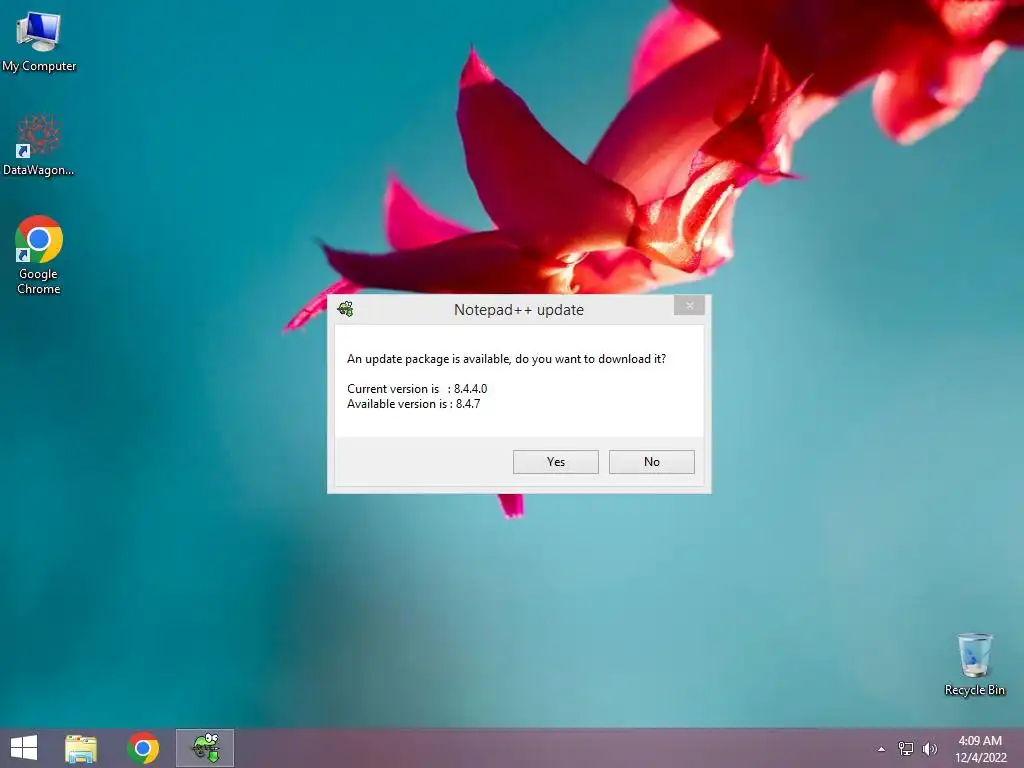Viewport: 1024px width, 768px height.
Task: Click the 'Notepad++ update' title text
Action: (x=519, y=310)
